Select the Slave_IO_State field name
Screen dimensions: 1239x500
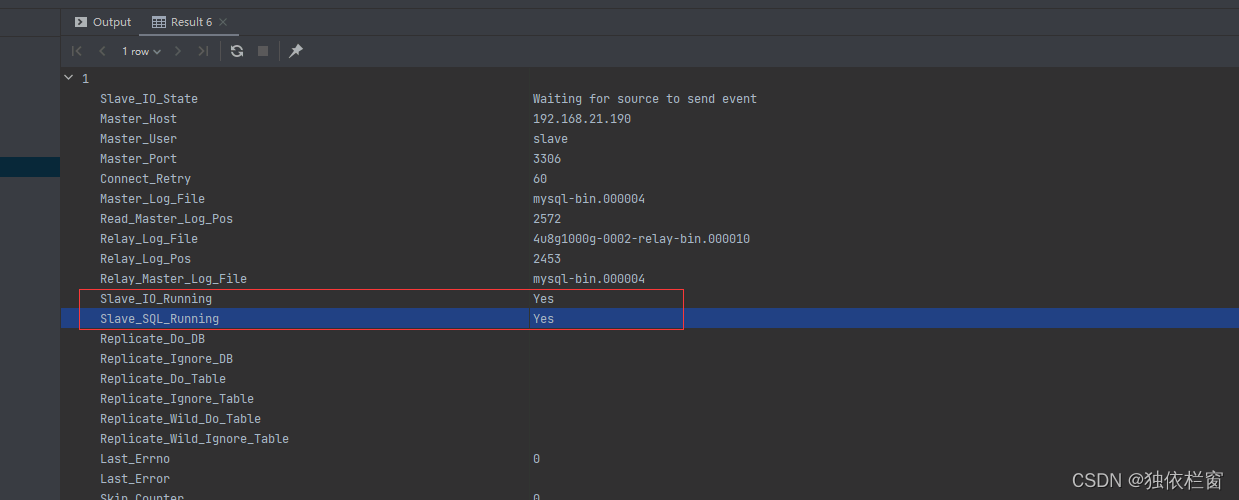coord(149,99)
